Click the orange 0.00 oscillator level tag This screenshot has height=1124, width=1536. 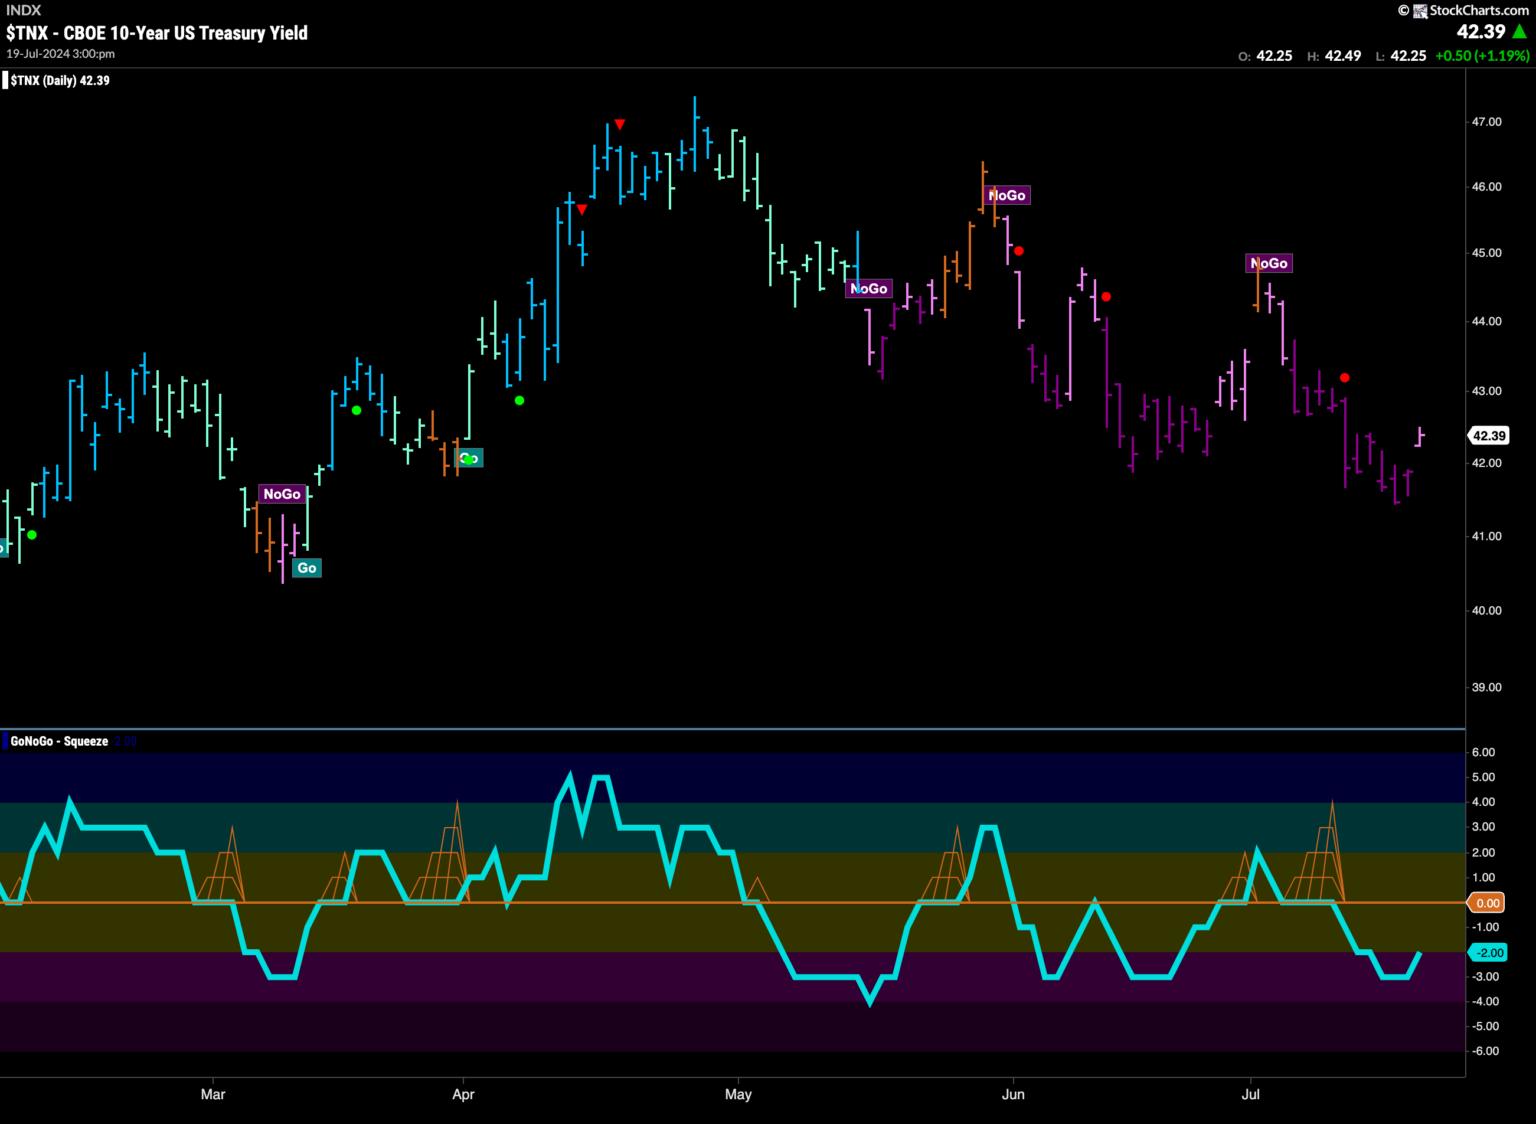pyautogui.click(x=1487, y=903)
